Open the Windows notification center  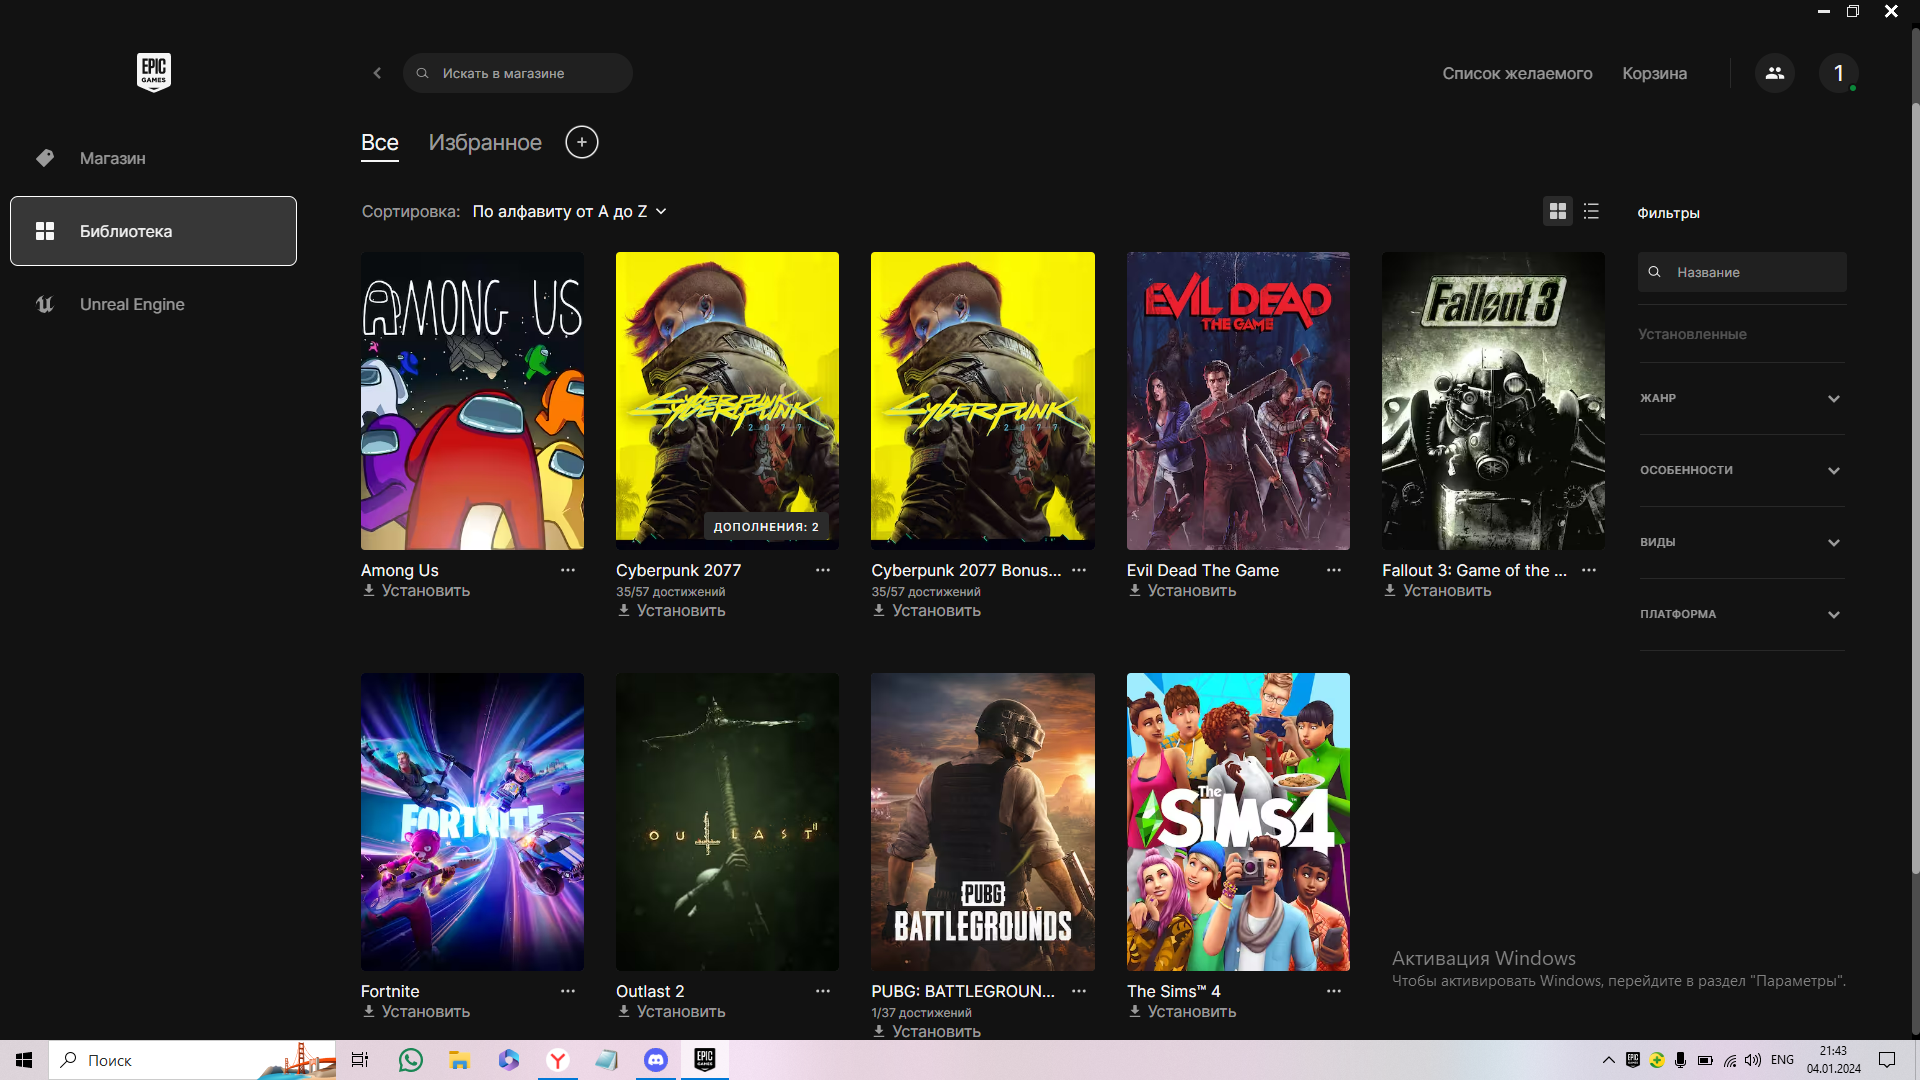click(1887, 1060)
